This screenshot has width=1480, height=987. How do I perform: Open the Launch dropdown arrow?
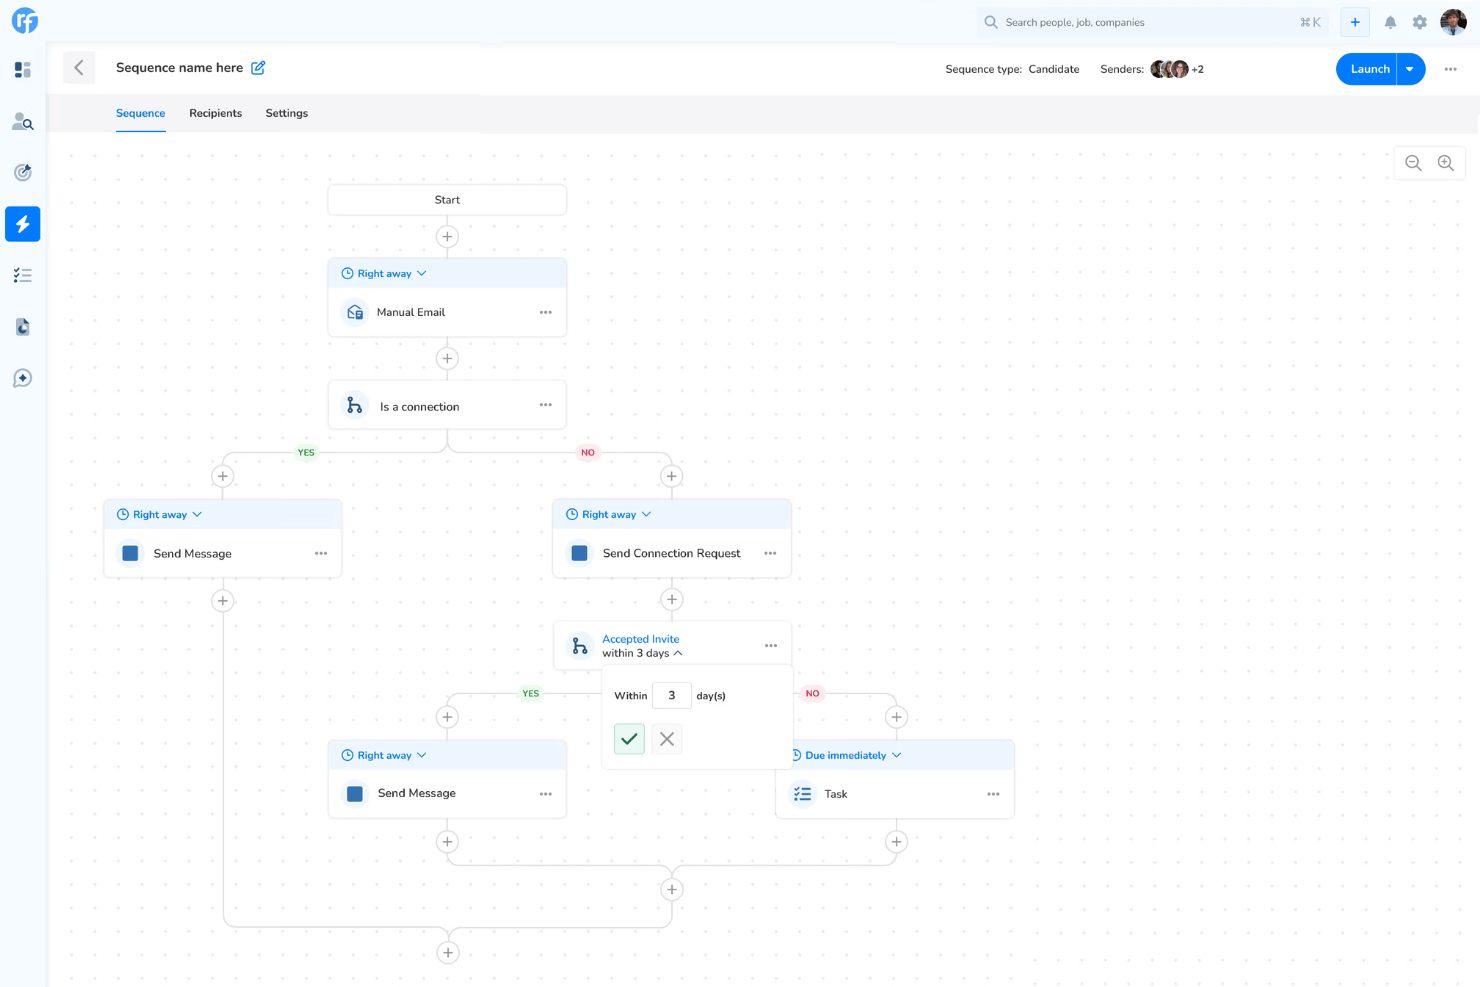[x=1410, y=69]
